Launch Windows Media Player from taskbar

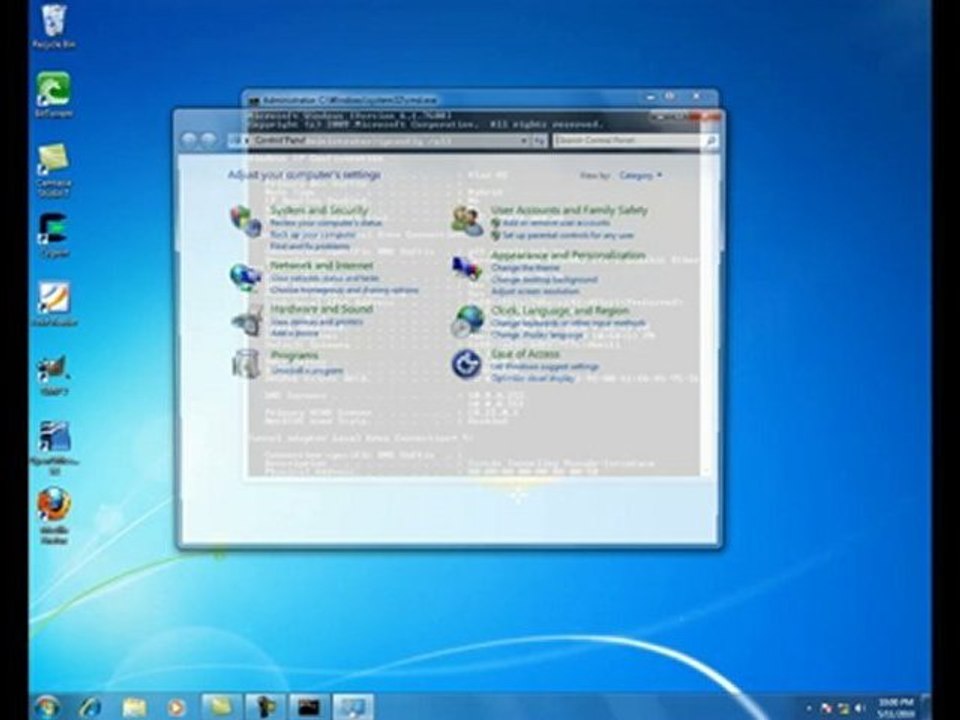pyautogui.click(x=176, y=708)
